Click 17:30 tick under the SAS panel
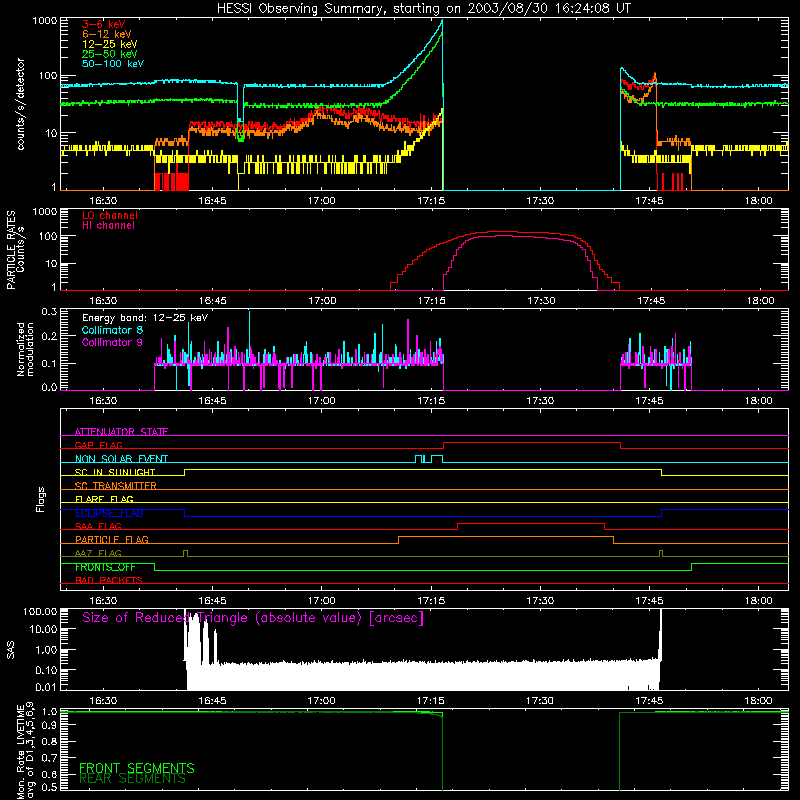 (540, 701)
